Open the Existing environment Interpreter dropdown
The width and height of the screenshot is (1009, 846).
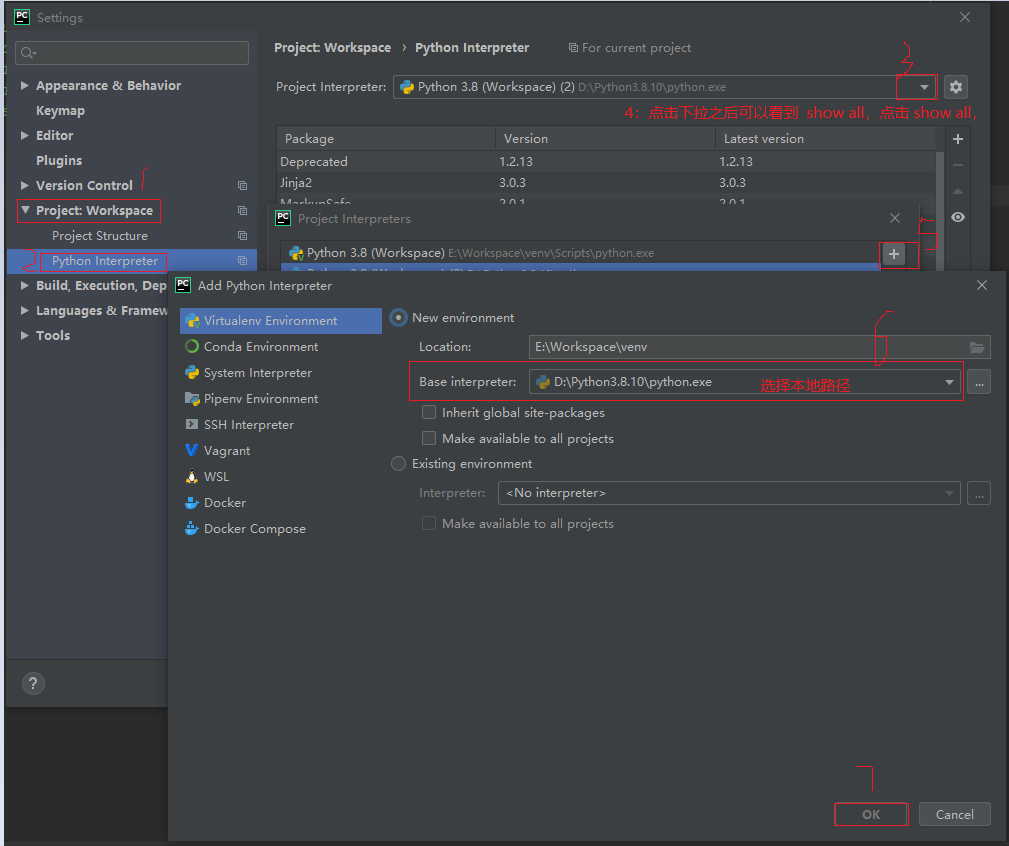click(x=949, y=493)
